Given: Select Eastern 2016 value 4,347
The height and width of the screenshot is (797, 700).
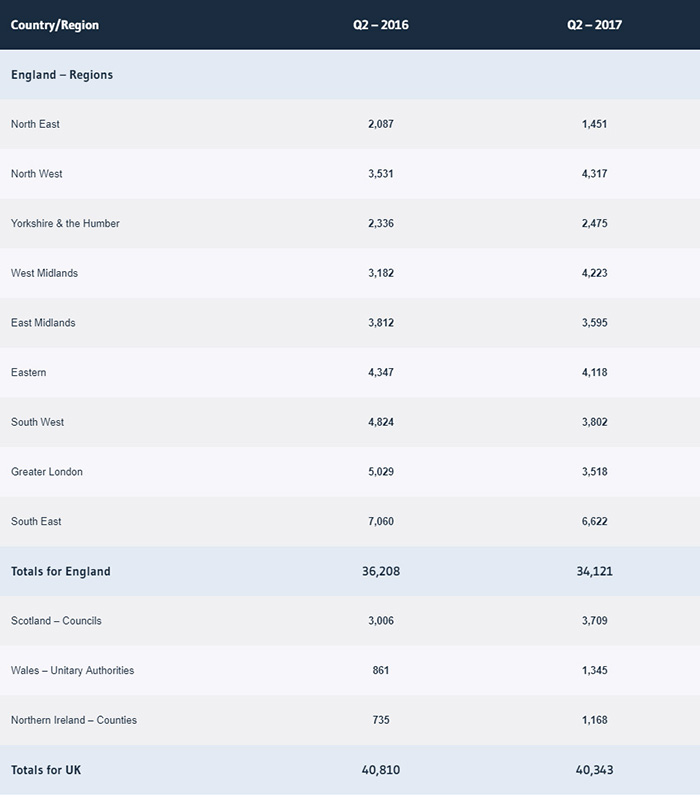Looking at the screenshot, I should pos(381,372).
